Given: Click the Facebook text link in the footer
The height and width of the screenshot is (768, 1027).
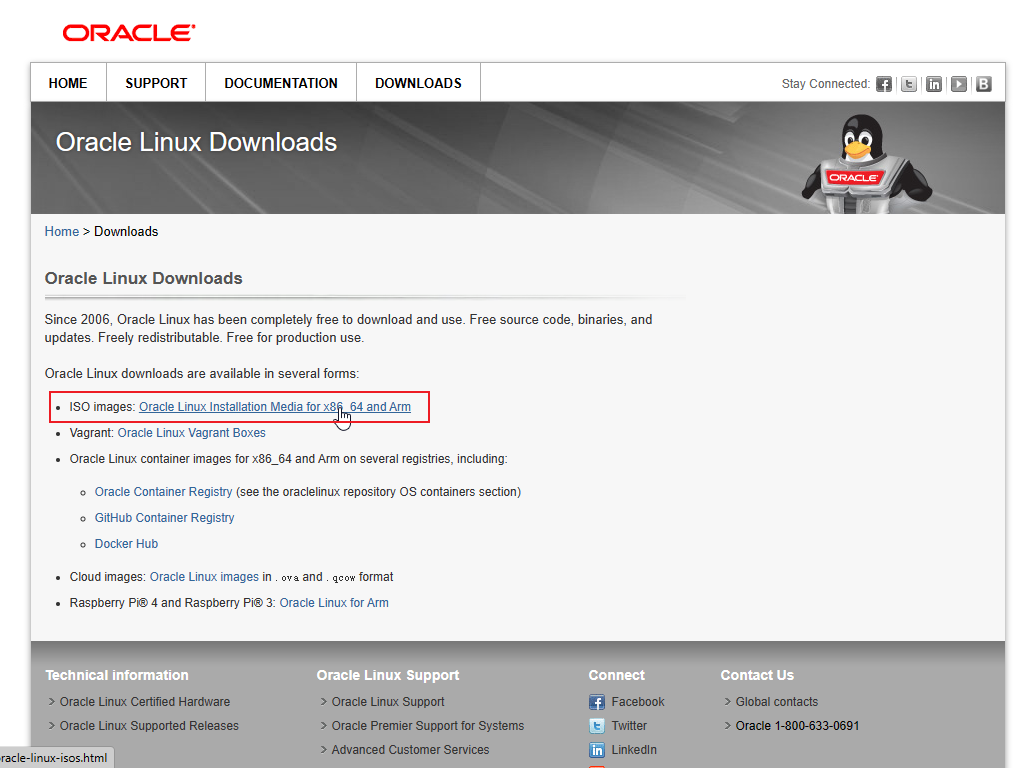Looking at the screenshot, I should pyautogui.click(x=638, y=702).
